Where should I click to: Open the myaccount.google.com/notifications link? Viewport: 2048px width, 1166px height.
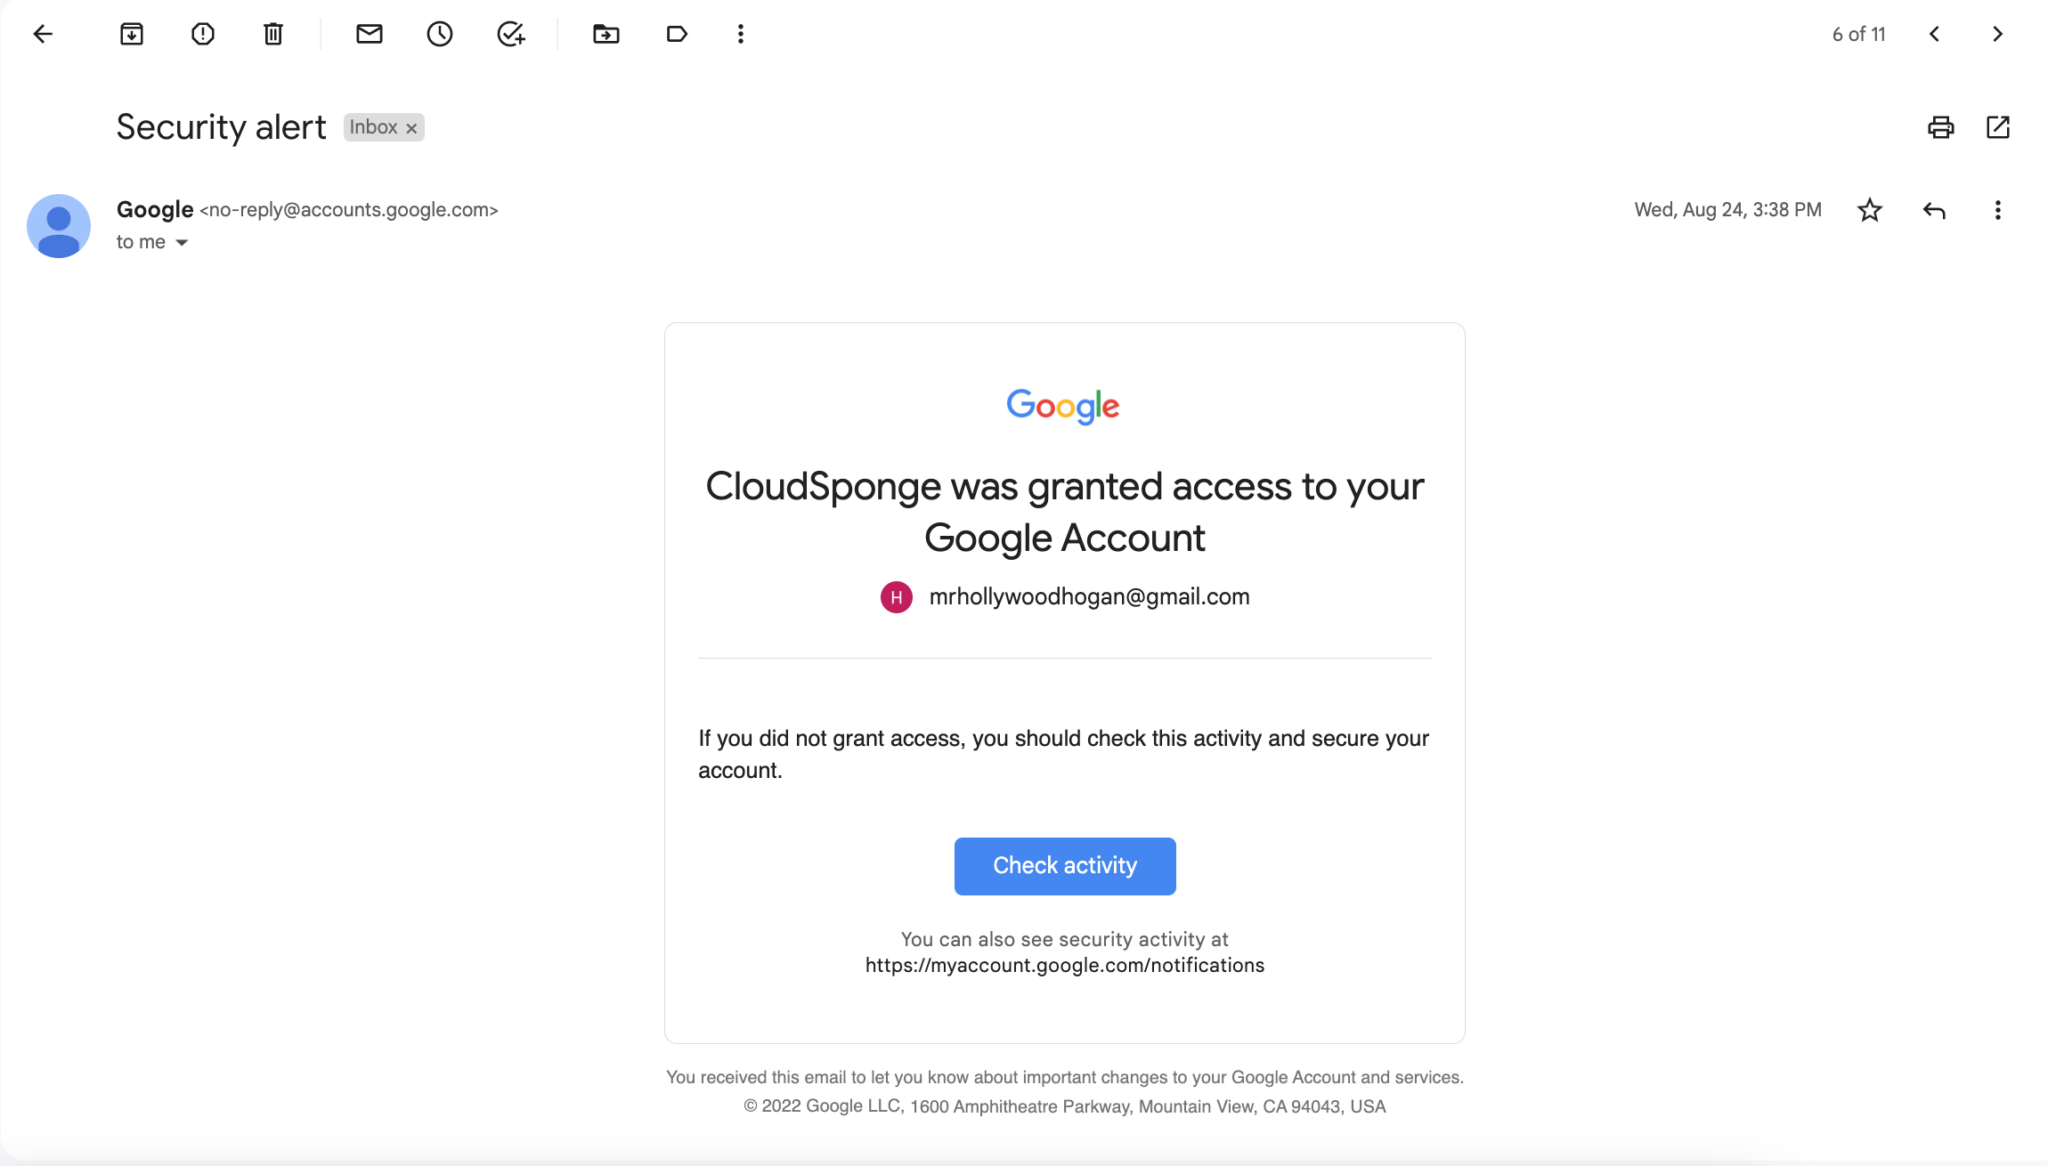pos(1063,965)
